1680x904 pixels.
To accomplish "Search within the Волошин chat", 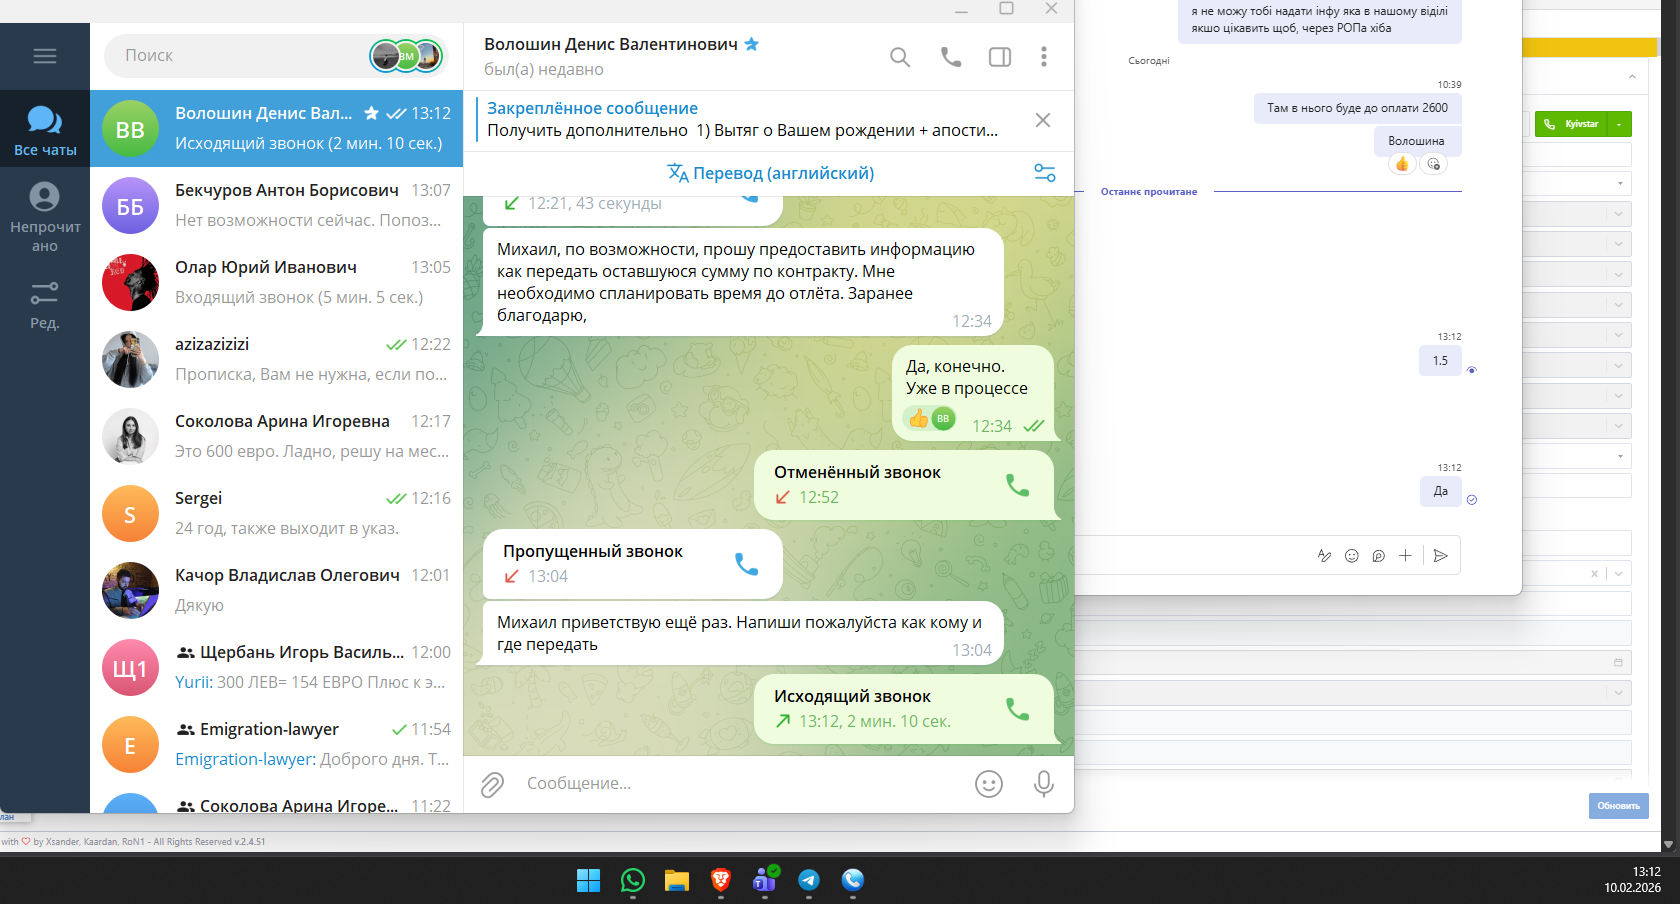I will (x=900, y=57).
